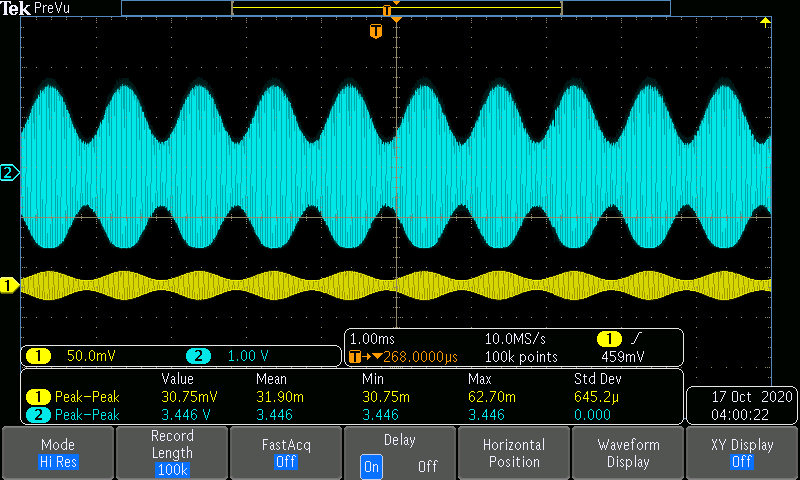Click the channel 1 ground marker on left edge

coord(9,285)
